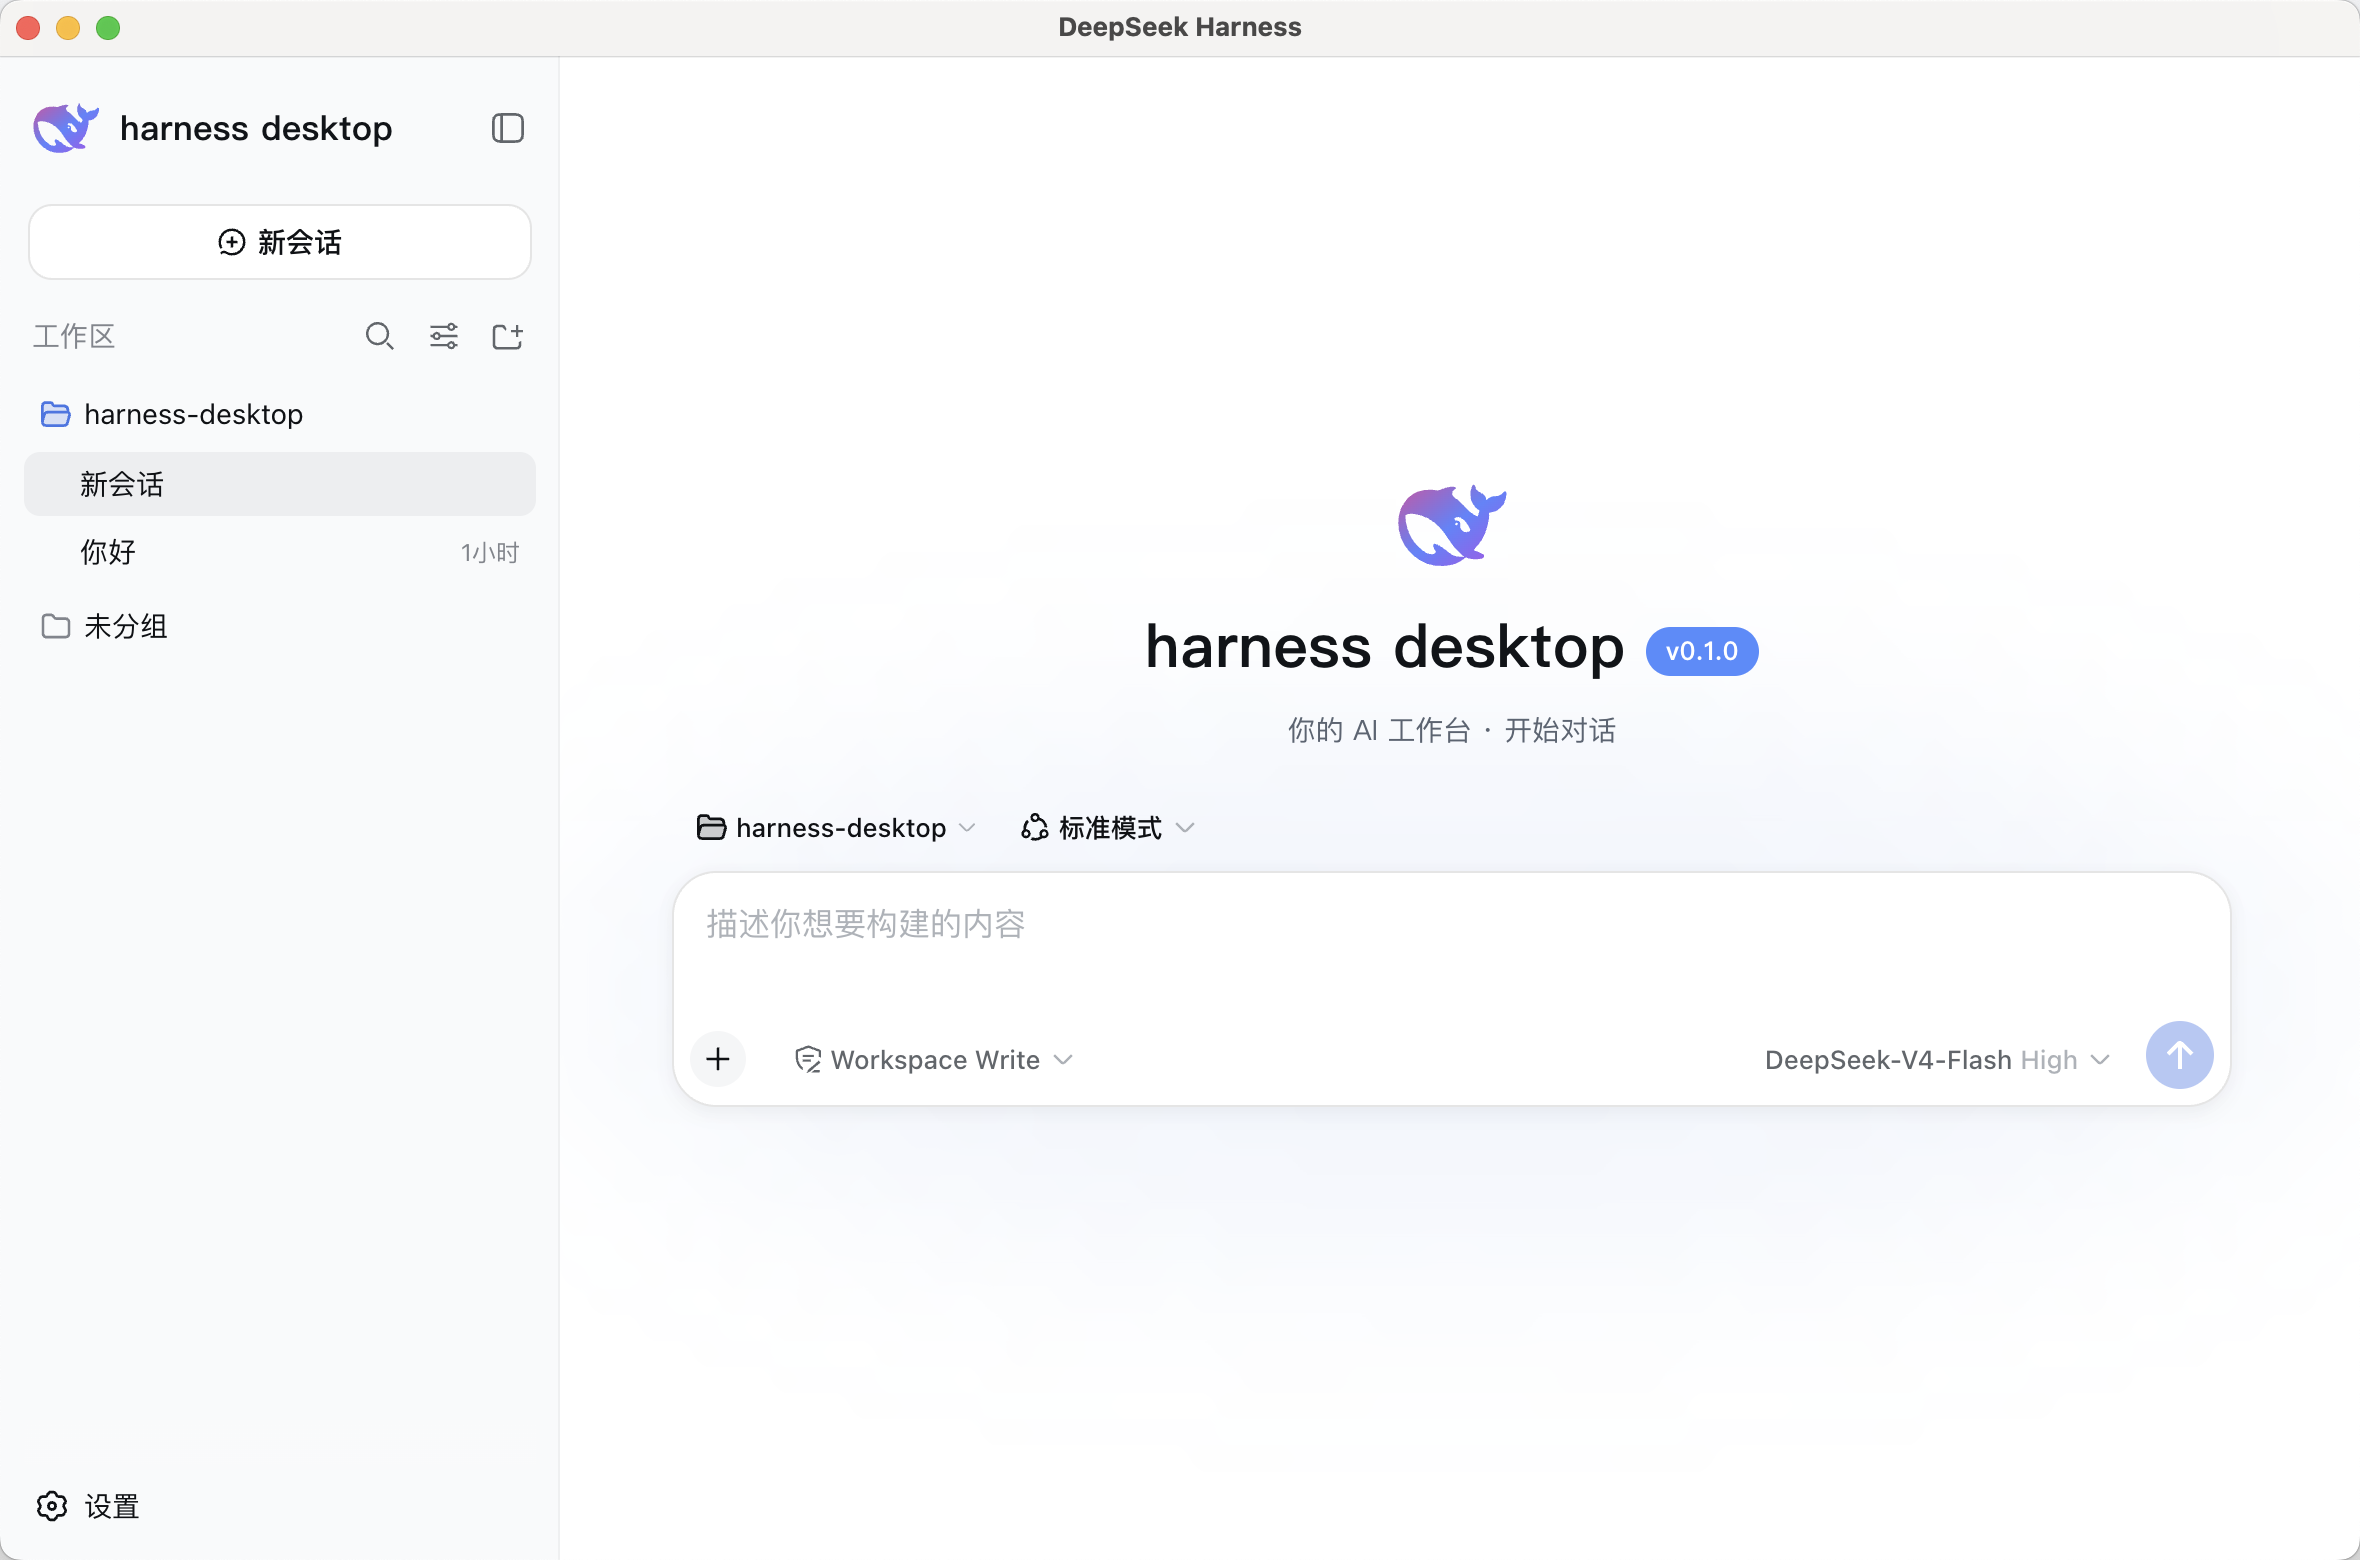The height and width of the screenshot is (1560, 2360).
Task: Open the 标准模式 mode dropdown
Action: coord(1108,828)
